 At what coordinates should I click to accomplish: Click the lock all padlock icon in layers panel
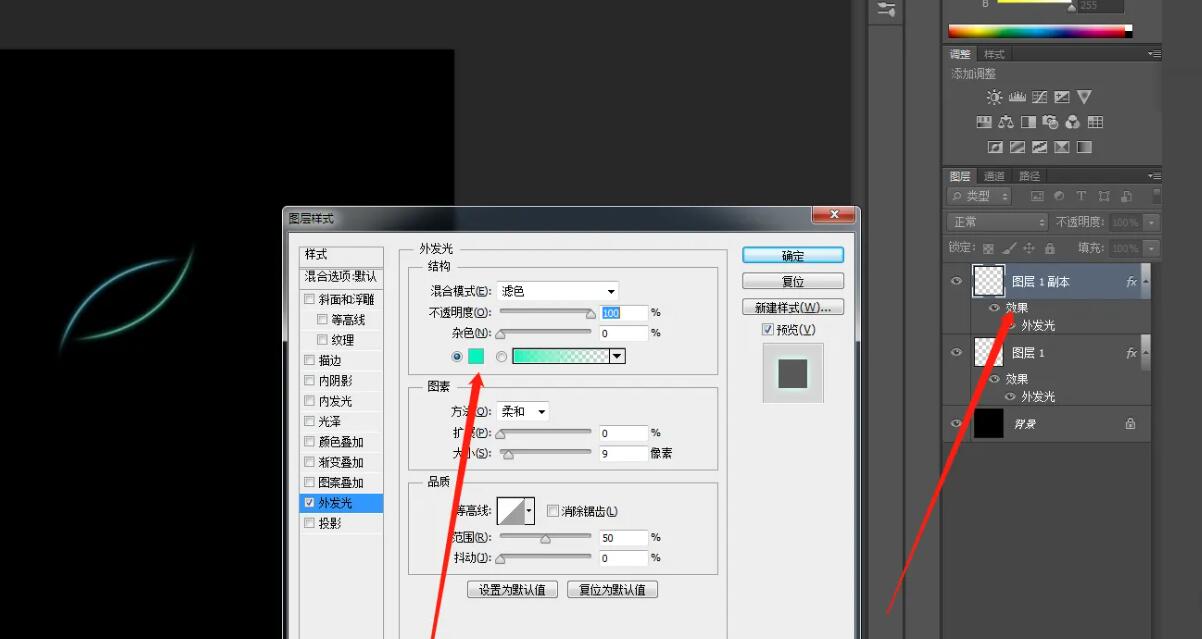(x=1050, y=249)
